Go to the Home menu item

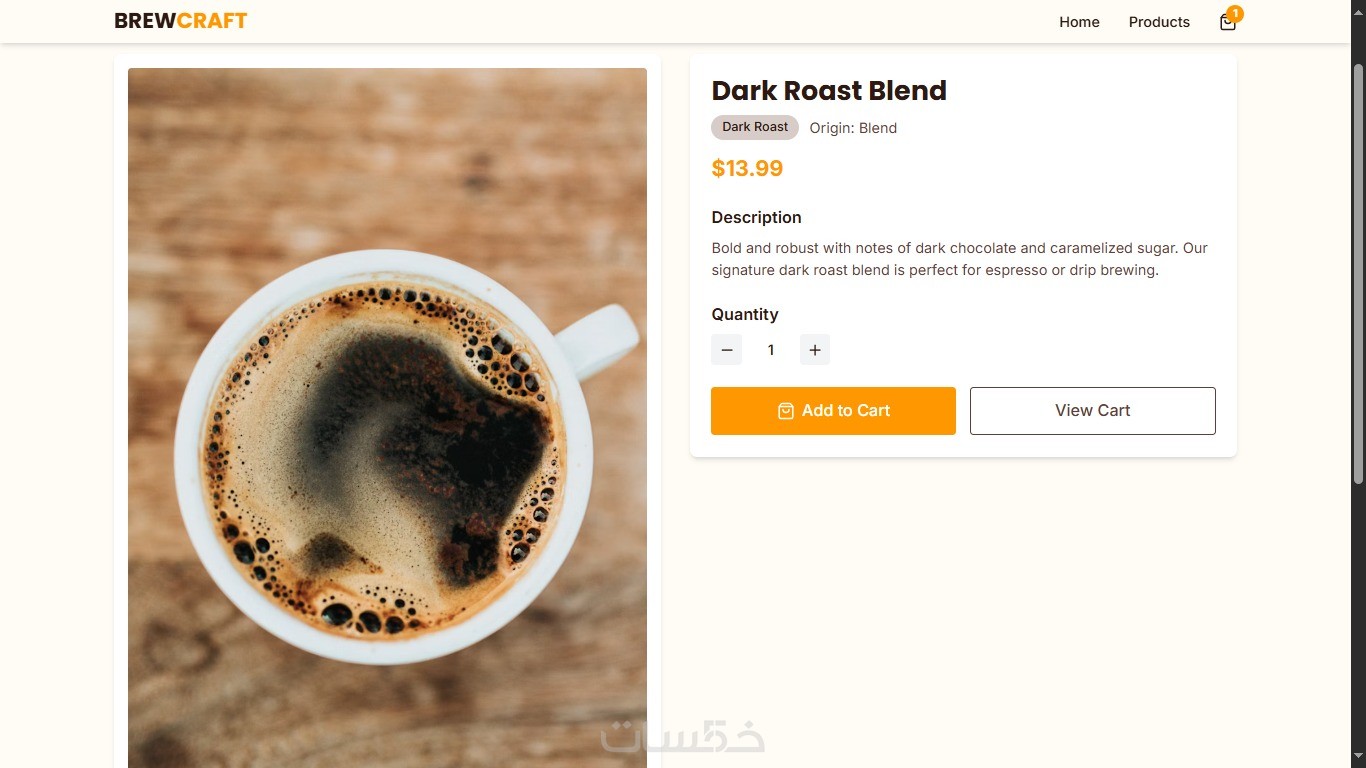pos(1079,22)
